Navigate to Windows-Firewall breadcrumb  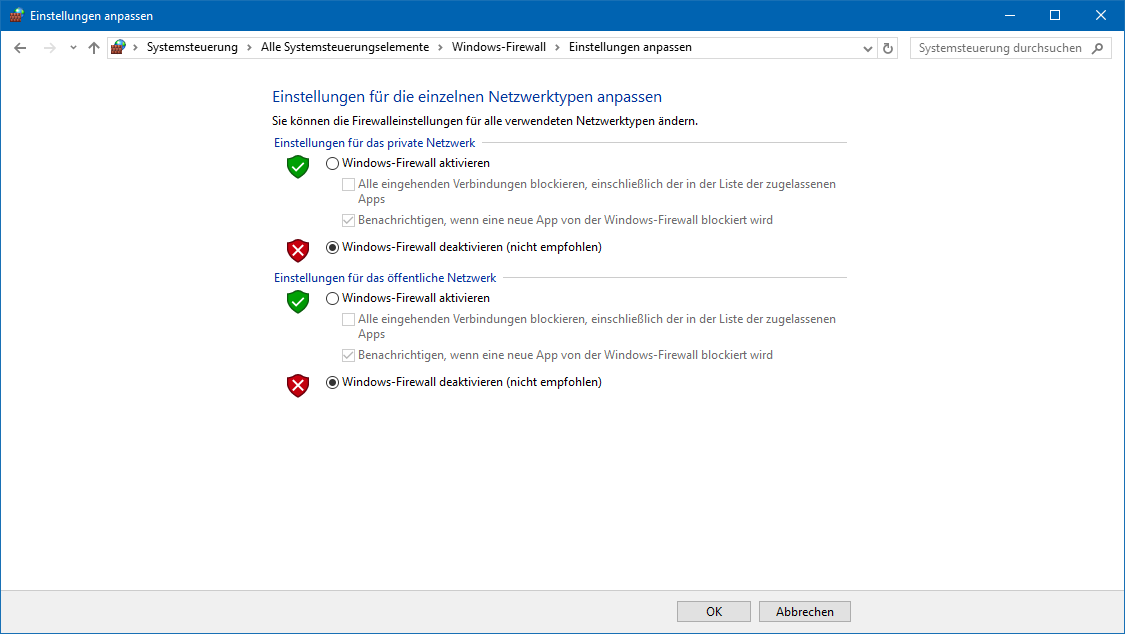click(499, 47)
